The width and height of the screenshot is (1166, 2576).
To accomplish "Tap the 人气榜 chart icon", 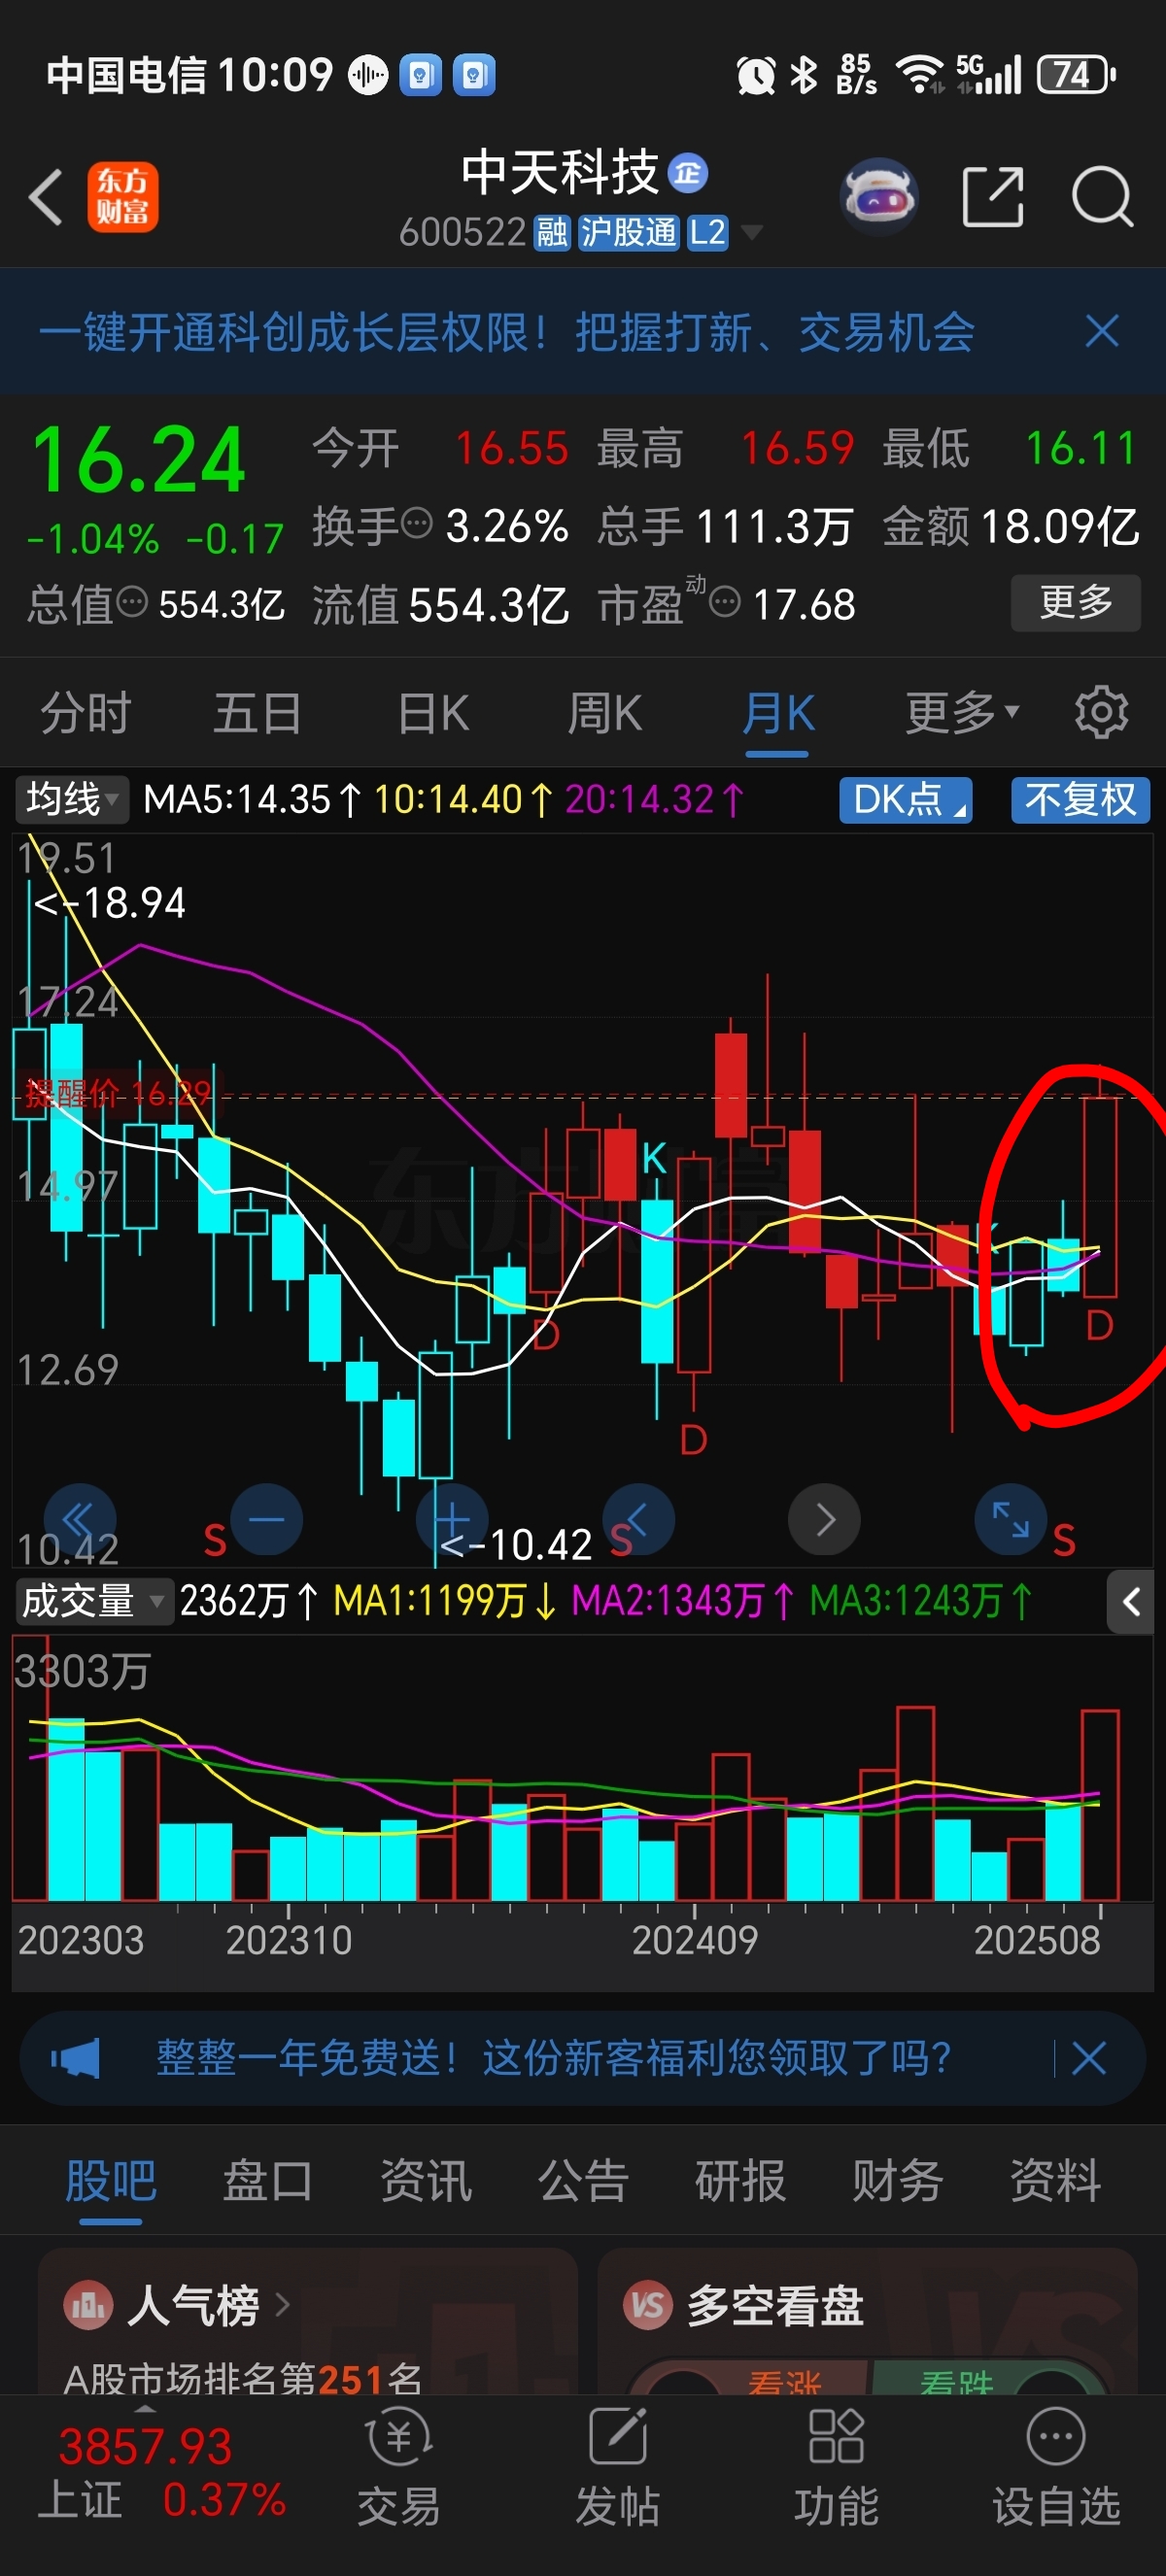I will coord(88,2305).
